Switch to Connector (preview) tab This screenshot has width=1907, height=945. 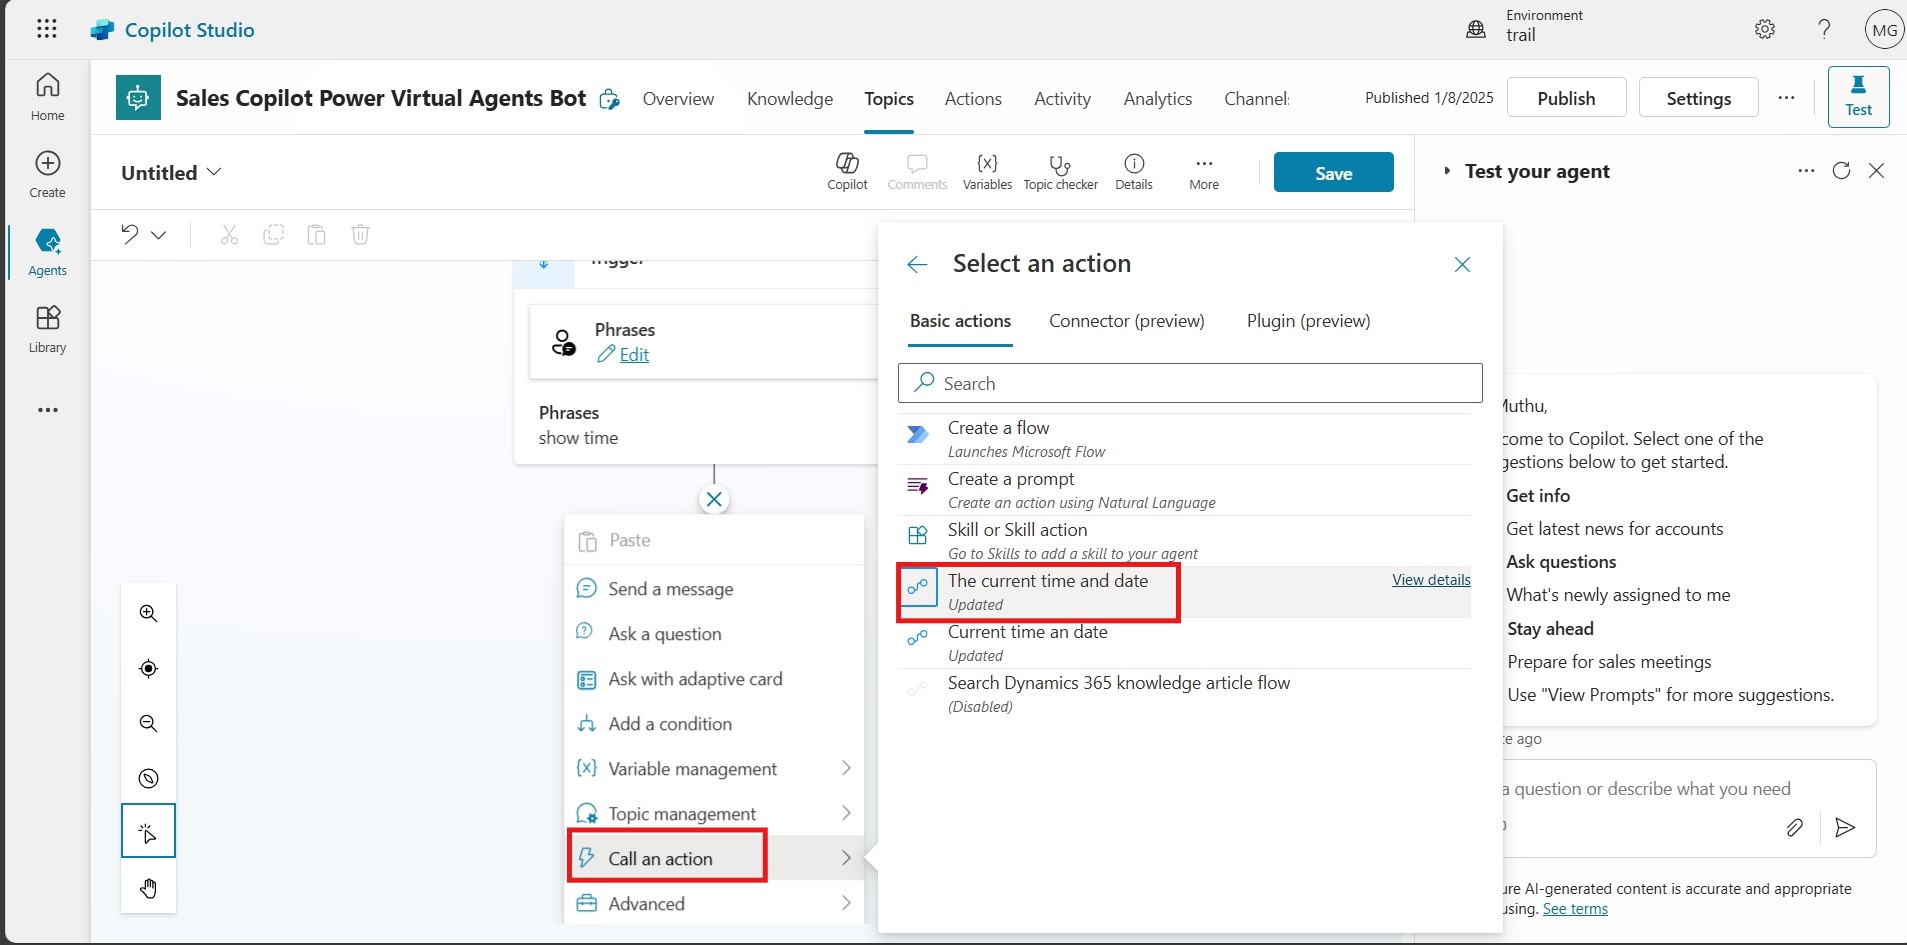tap(1126, 321)
